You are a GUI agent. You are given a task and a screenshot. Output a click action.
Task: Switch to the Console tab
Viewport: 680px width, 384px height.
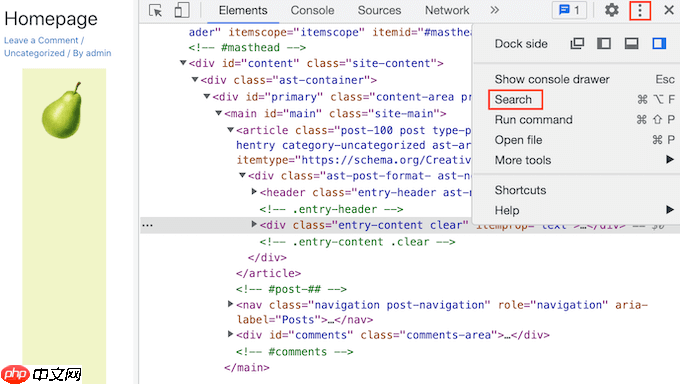[x=312, y=10]
